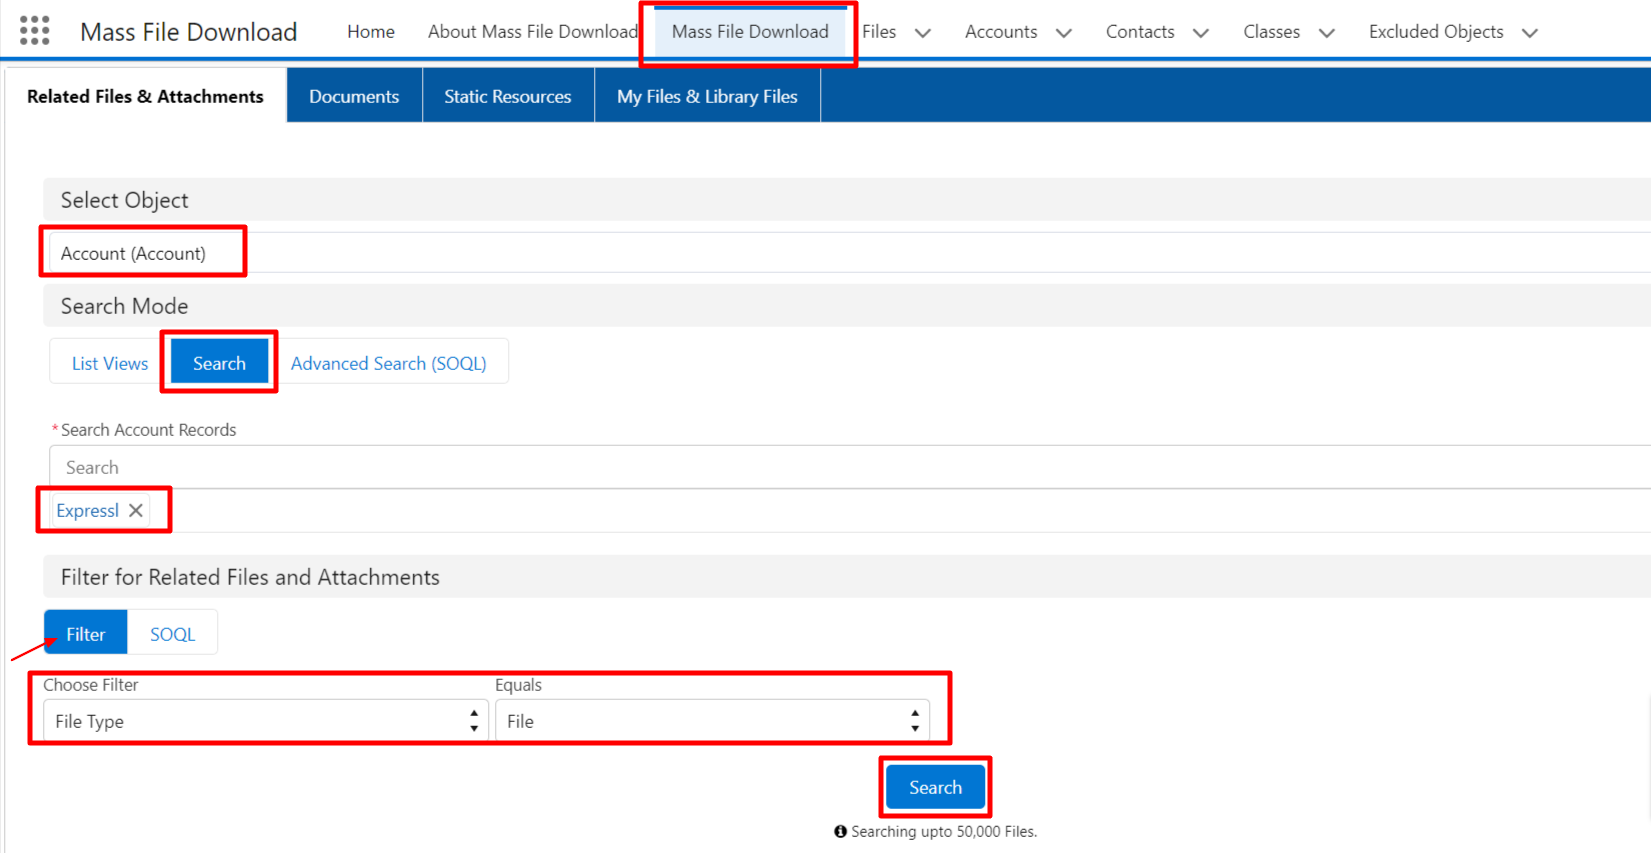Screen dimensions: 1651x853
Task: Switch to the Static Resources tab
Action: (x=508, y=96)
